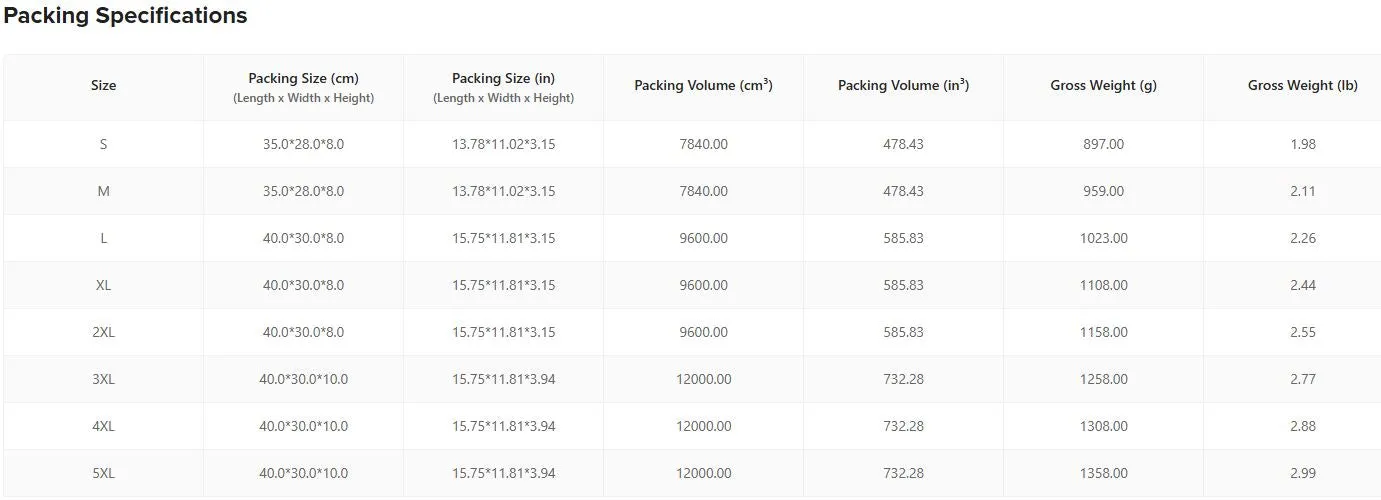The width and height of the screenshot is (1381, 500).
Task: Select the Packing Volume (cm³) header
Action: click(703, 86)
